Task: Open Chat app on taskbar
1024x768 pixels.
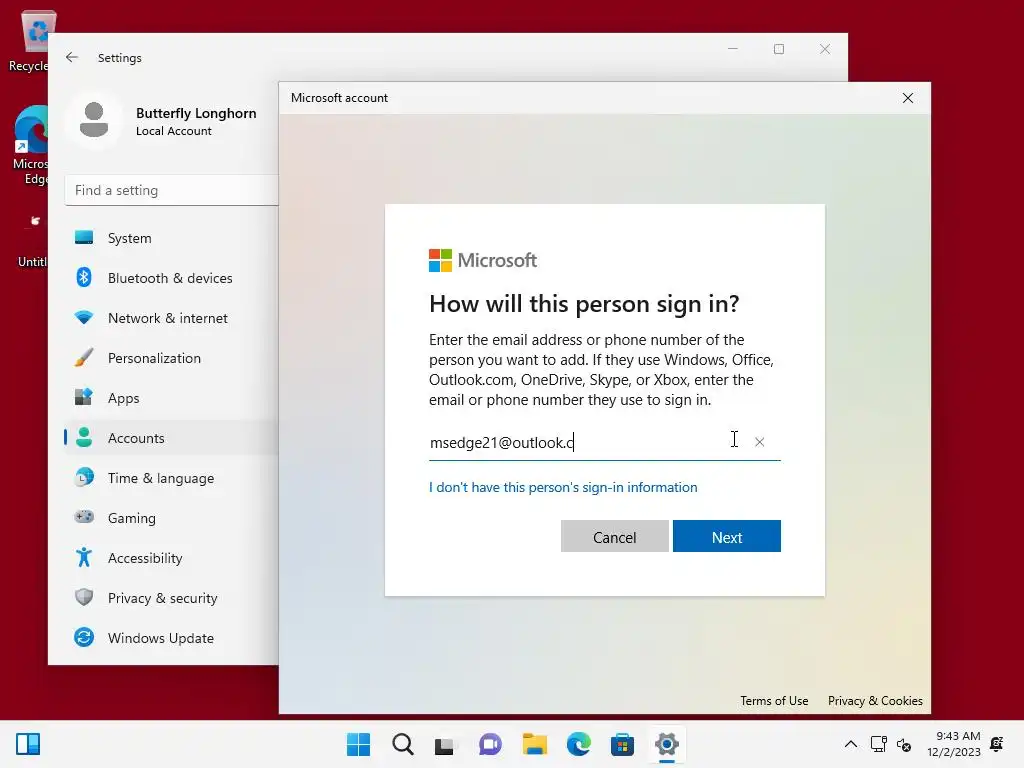Action: [490, 744]
